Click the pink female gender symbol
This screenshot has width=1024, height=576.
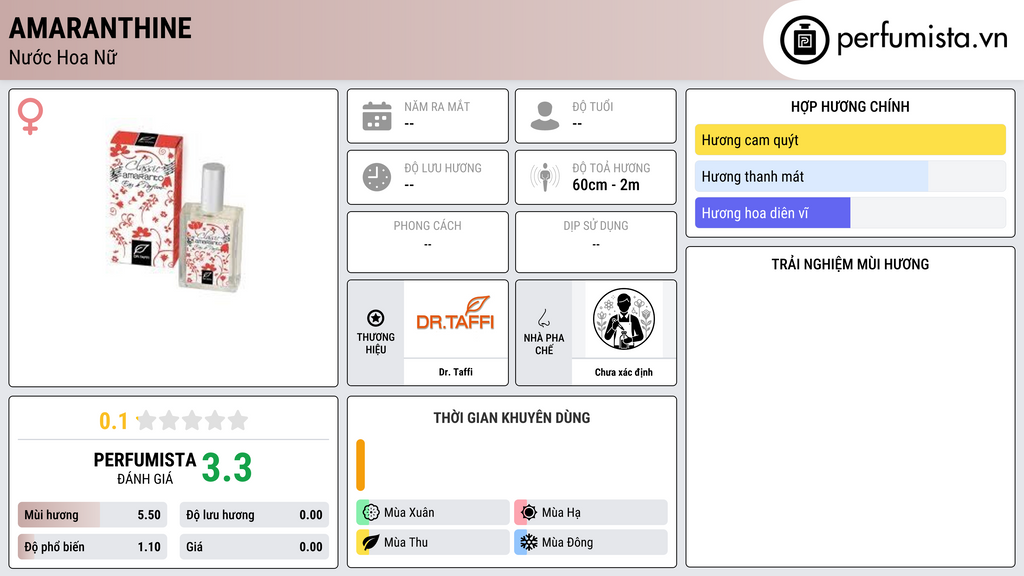coord(30,116)
